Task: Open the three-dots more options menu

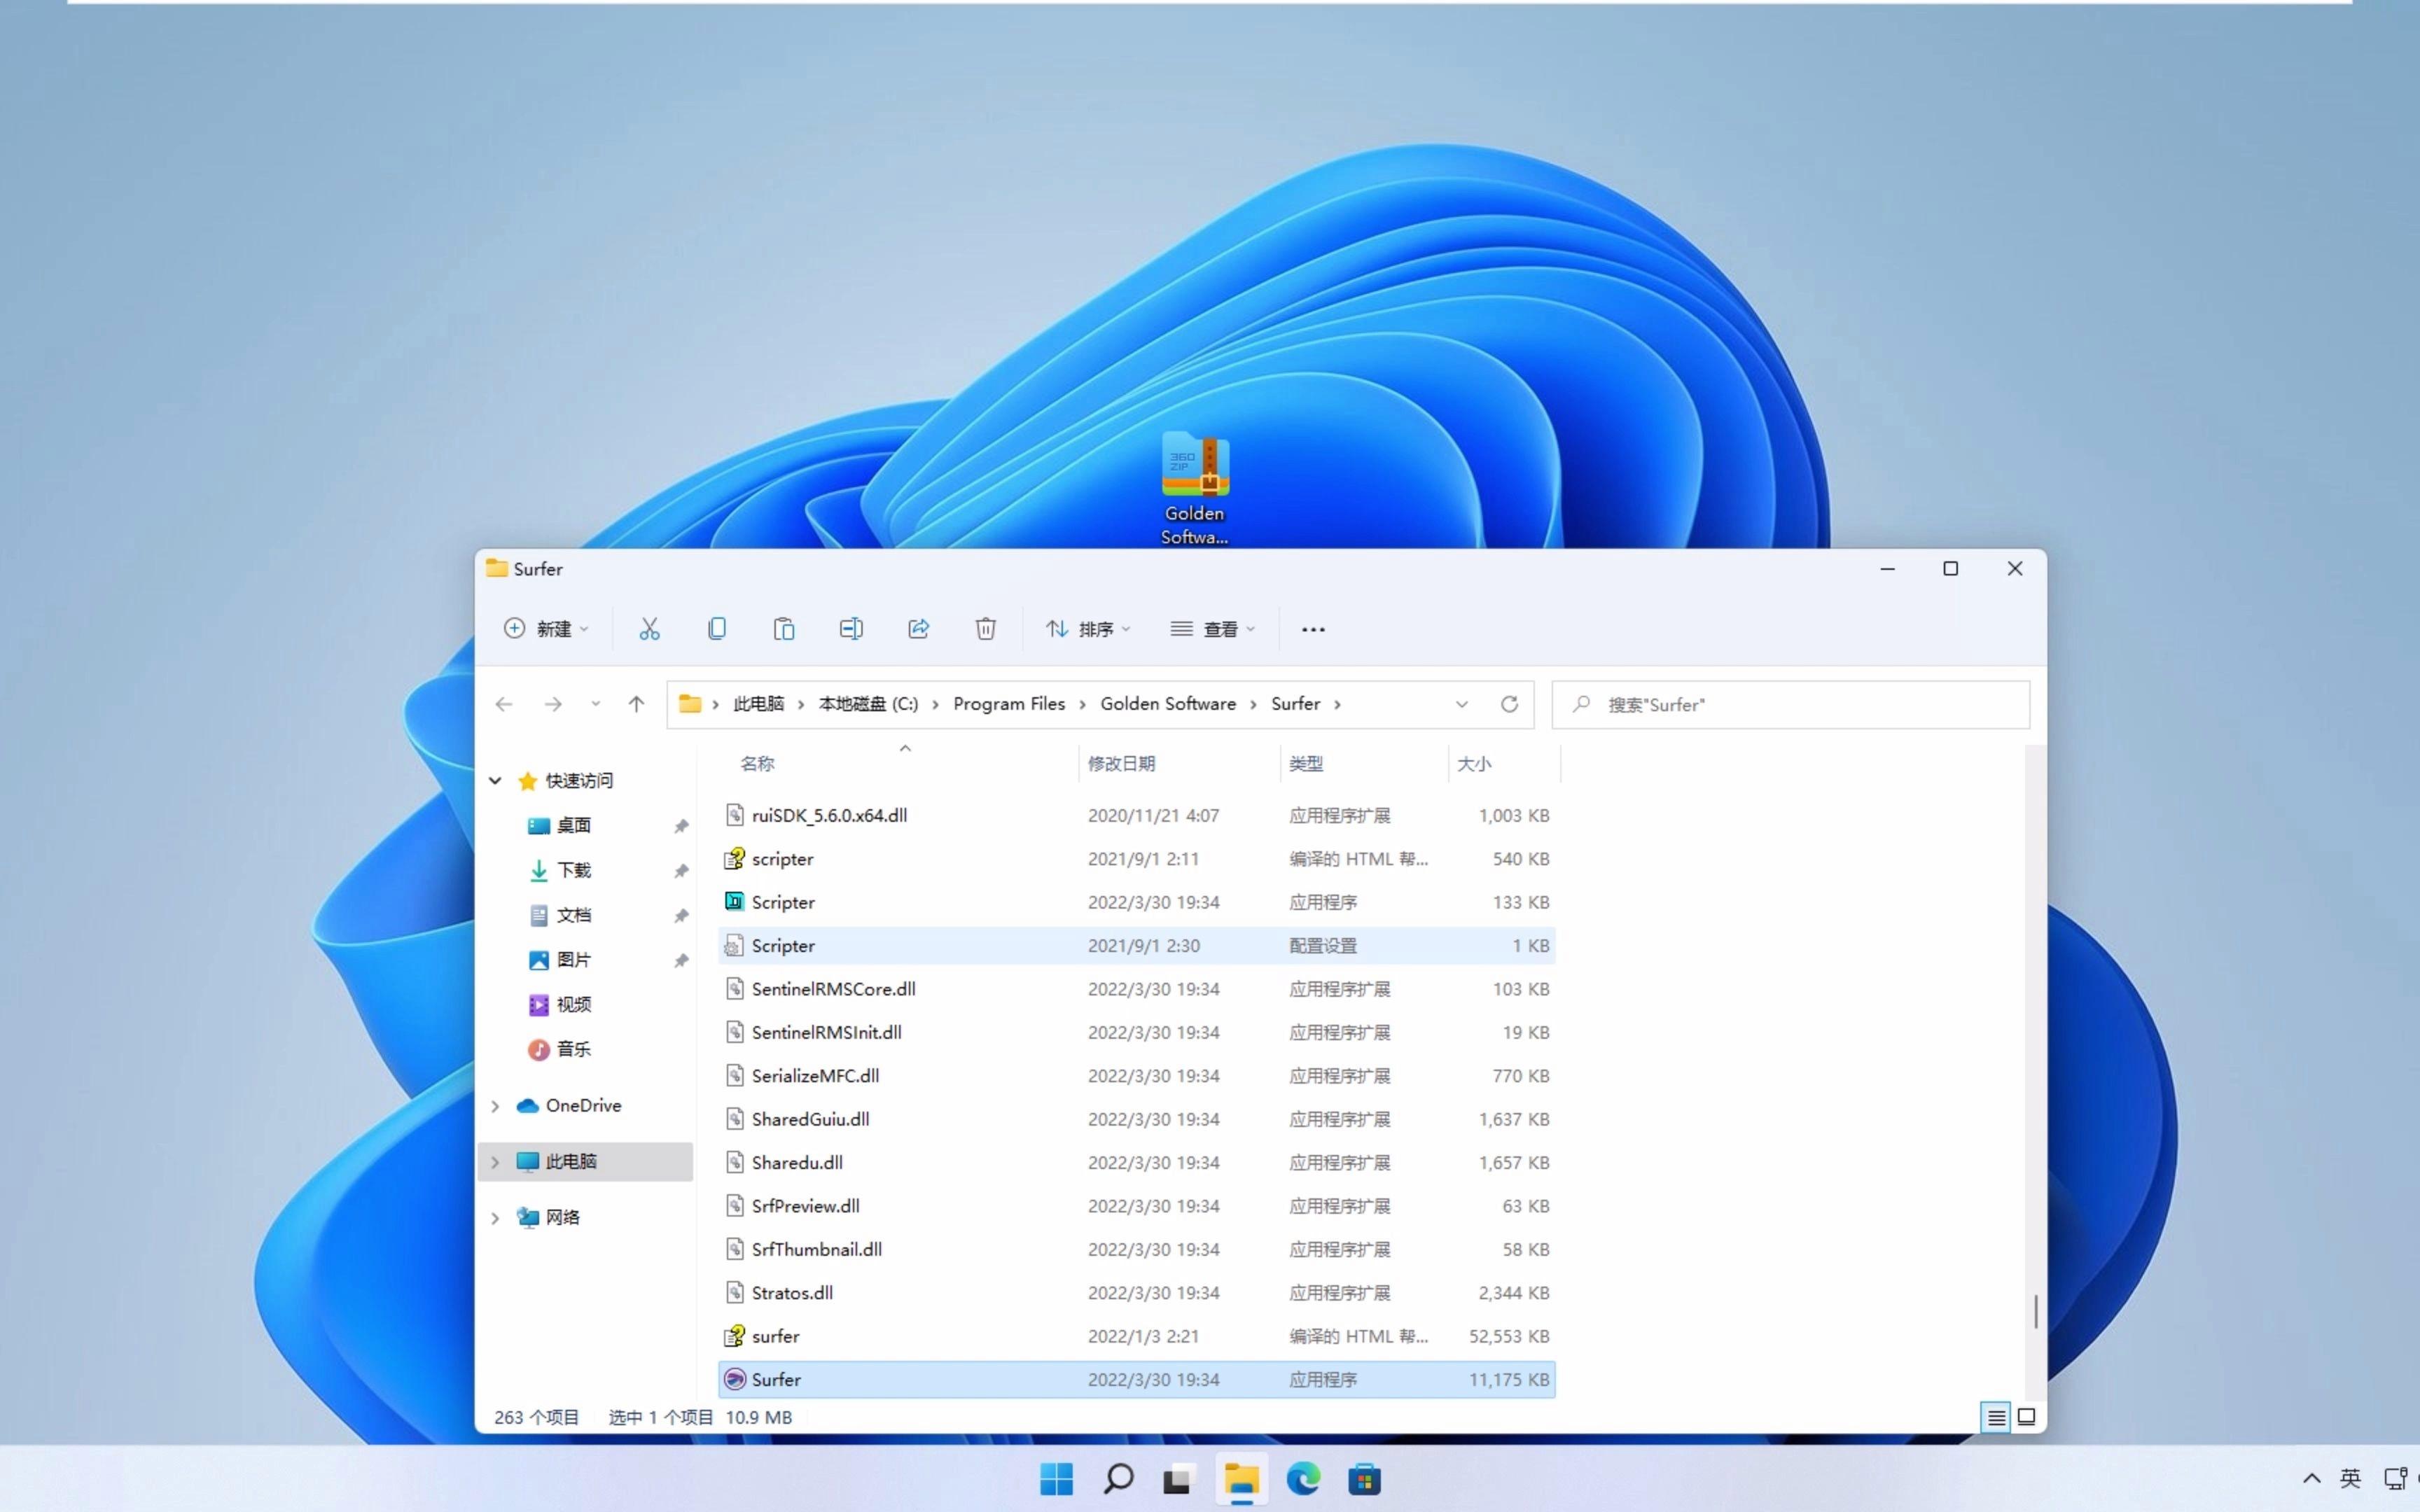Action: click(x=1313, y=629)
